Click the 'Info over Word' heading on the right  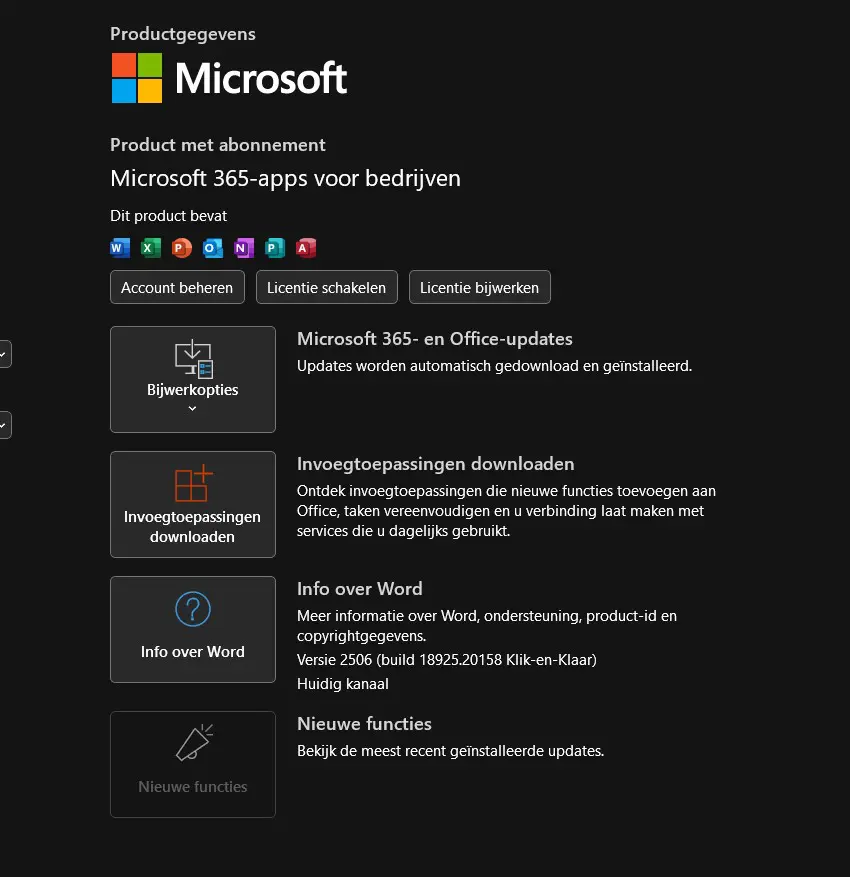coord(360,589)
